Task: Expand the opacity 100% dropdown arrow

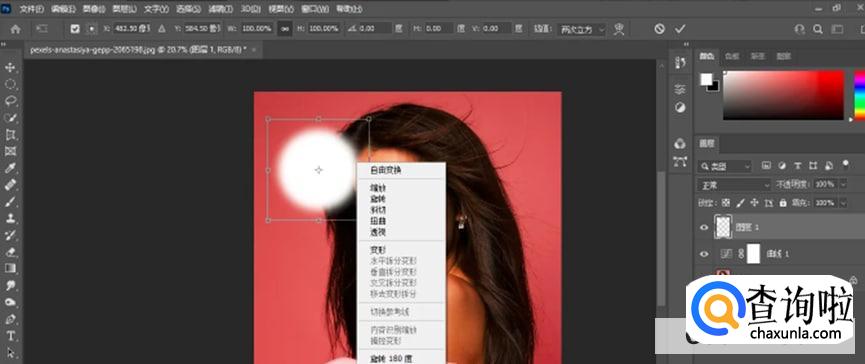Action: click(x=842, y=184)
